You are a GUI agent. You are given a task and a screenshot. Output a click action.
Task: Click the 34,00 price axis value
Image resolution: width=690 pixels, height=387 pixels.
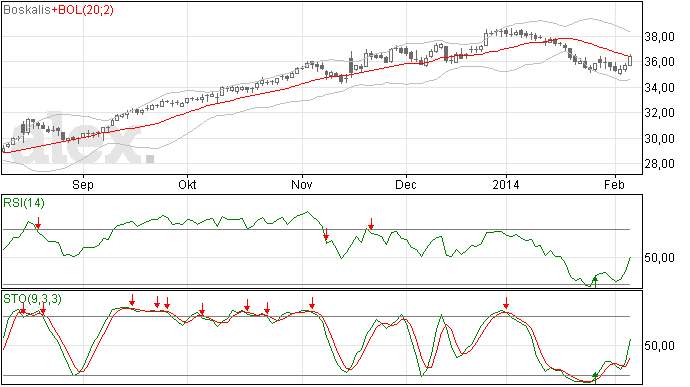point(659,88)
